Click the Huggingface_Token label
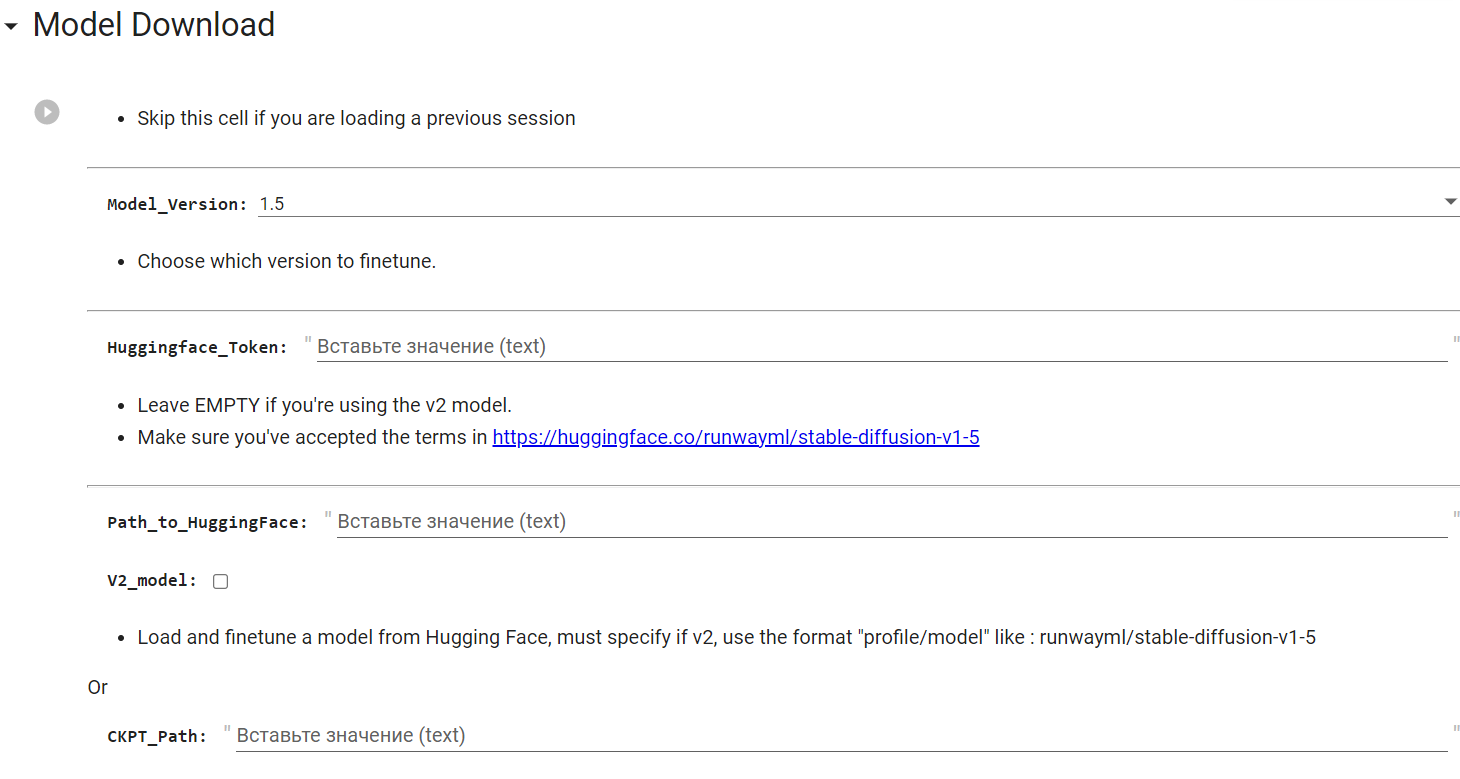1460x779 pixels. (197, 348)
